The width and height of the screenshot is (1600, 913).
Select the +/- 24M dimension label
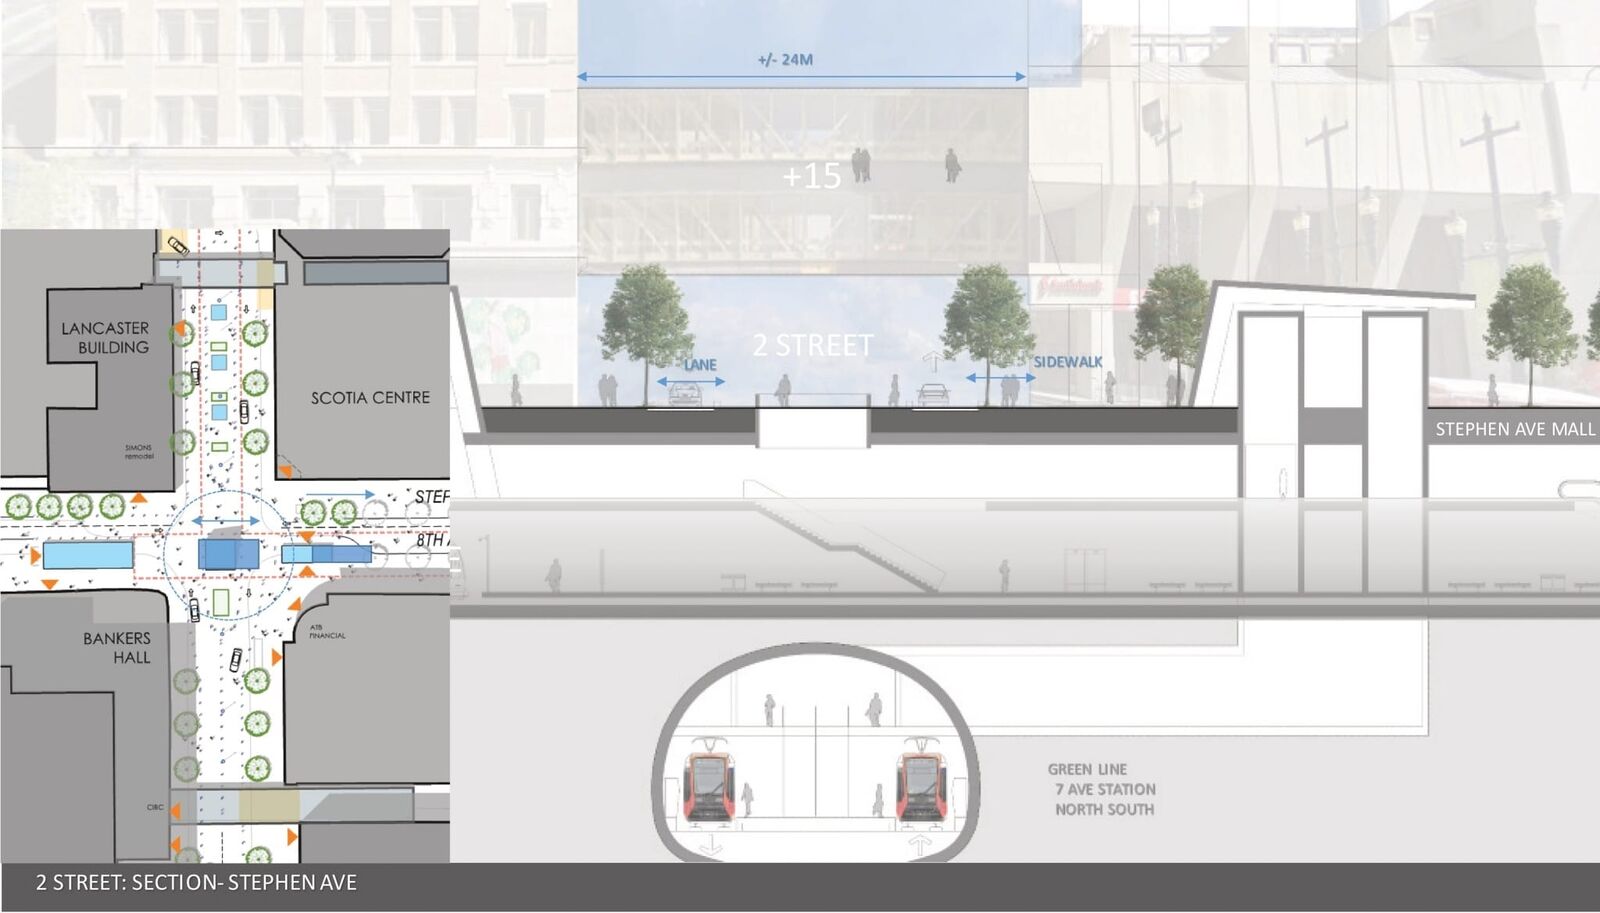point(785,60)
